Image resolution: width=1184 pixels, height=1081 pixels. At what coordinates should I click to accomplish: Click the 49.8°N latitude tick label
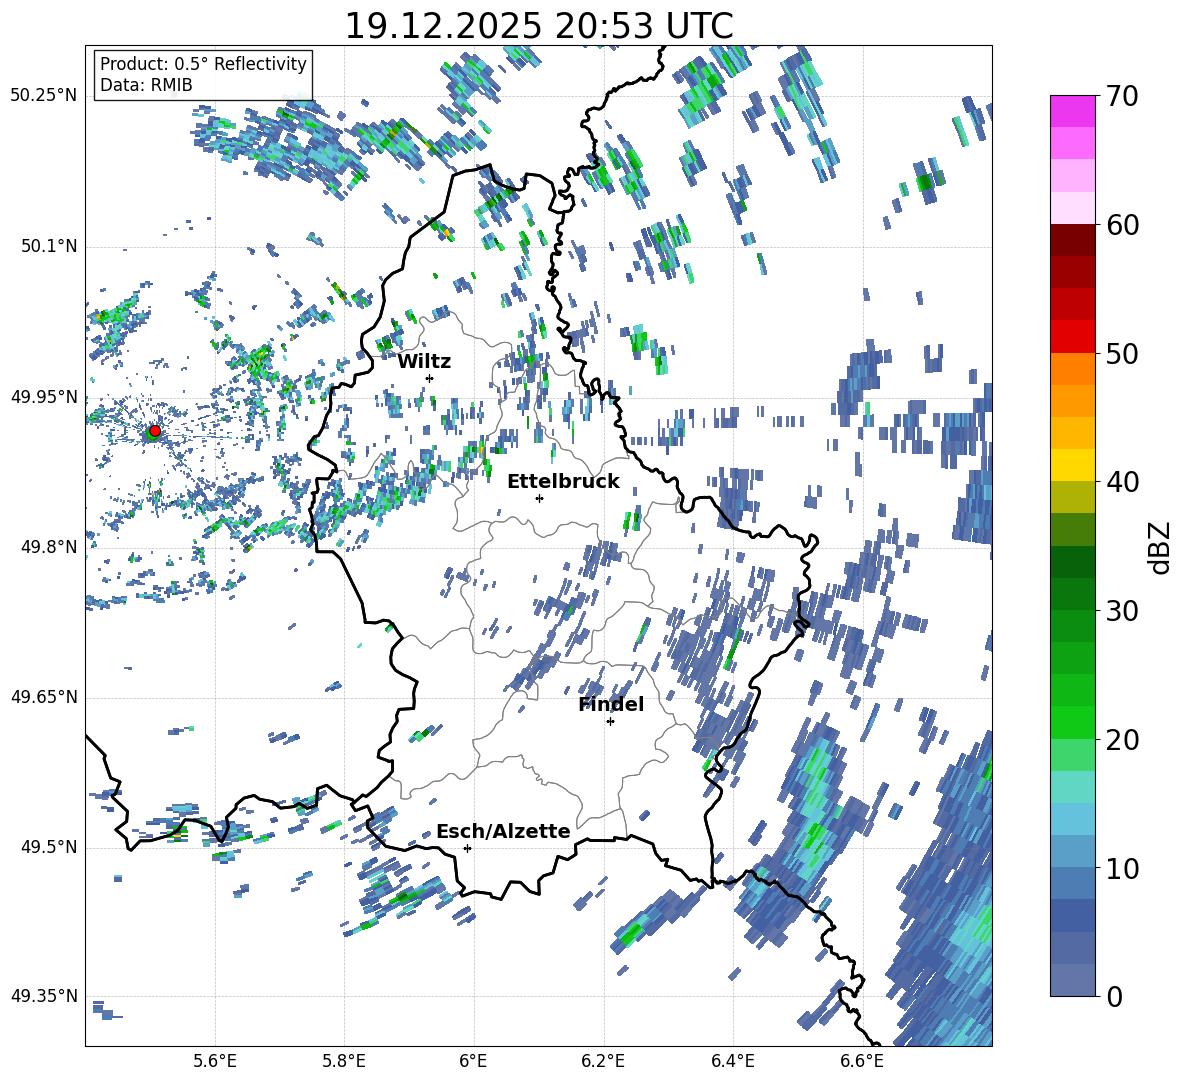click(49, 547)
